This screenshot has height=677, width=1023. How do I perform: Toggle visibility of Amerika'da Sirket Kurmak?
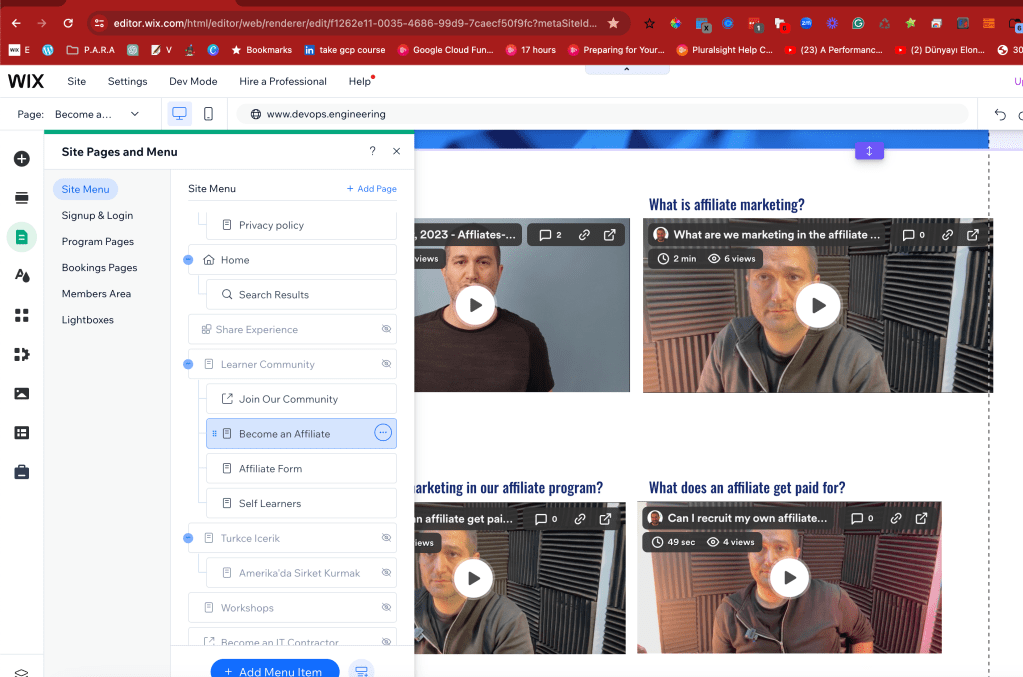[x=386, y=572]
